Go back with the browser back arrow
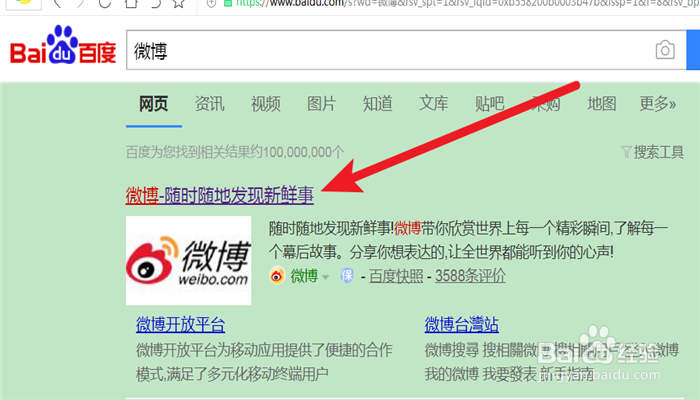The image size is (700, 400). click(57, 4)
